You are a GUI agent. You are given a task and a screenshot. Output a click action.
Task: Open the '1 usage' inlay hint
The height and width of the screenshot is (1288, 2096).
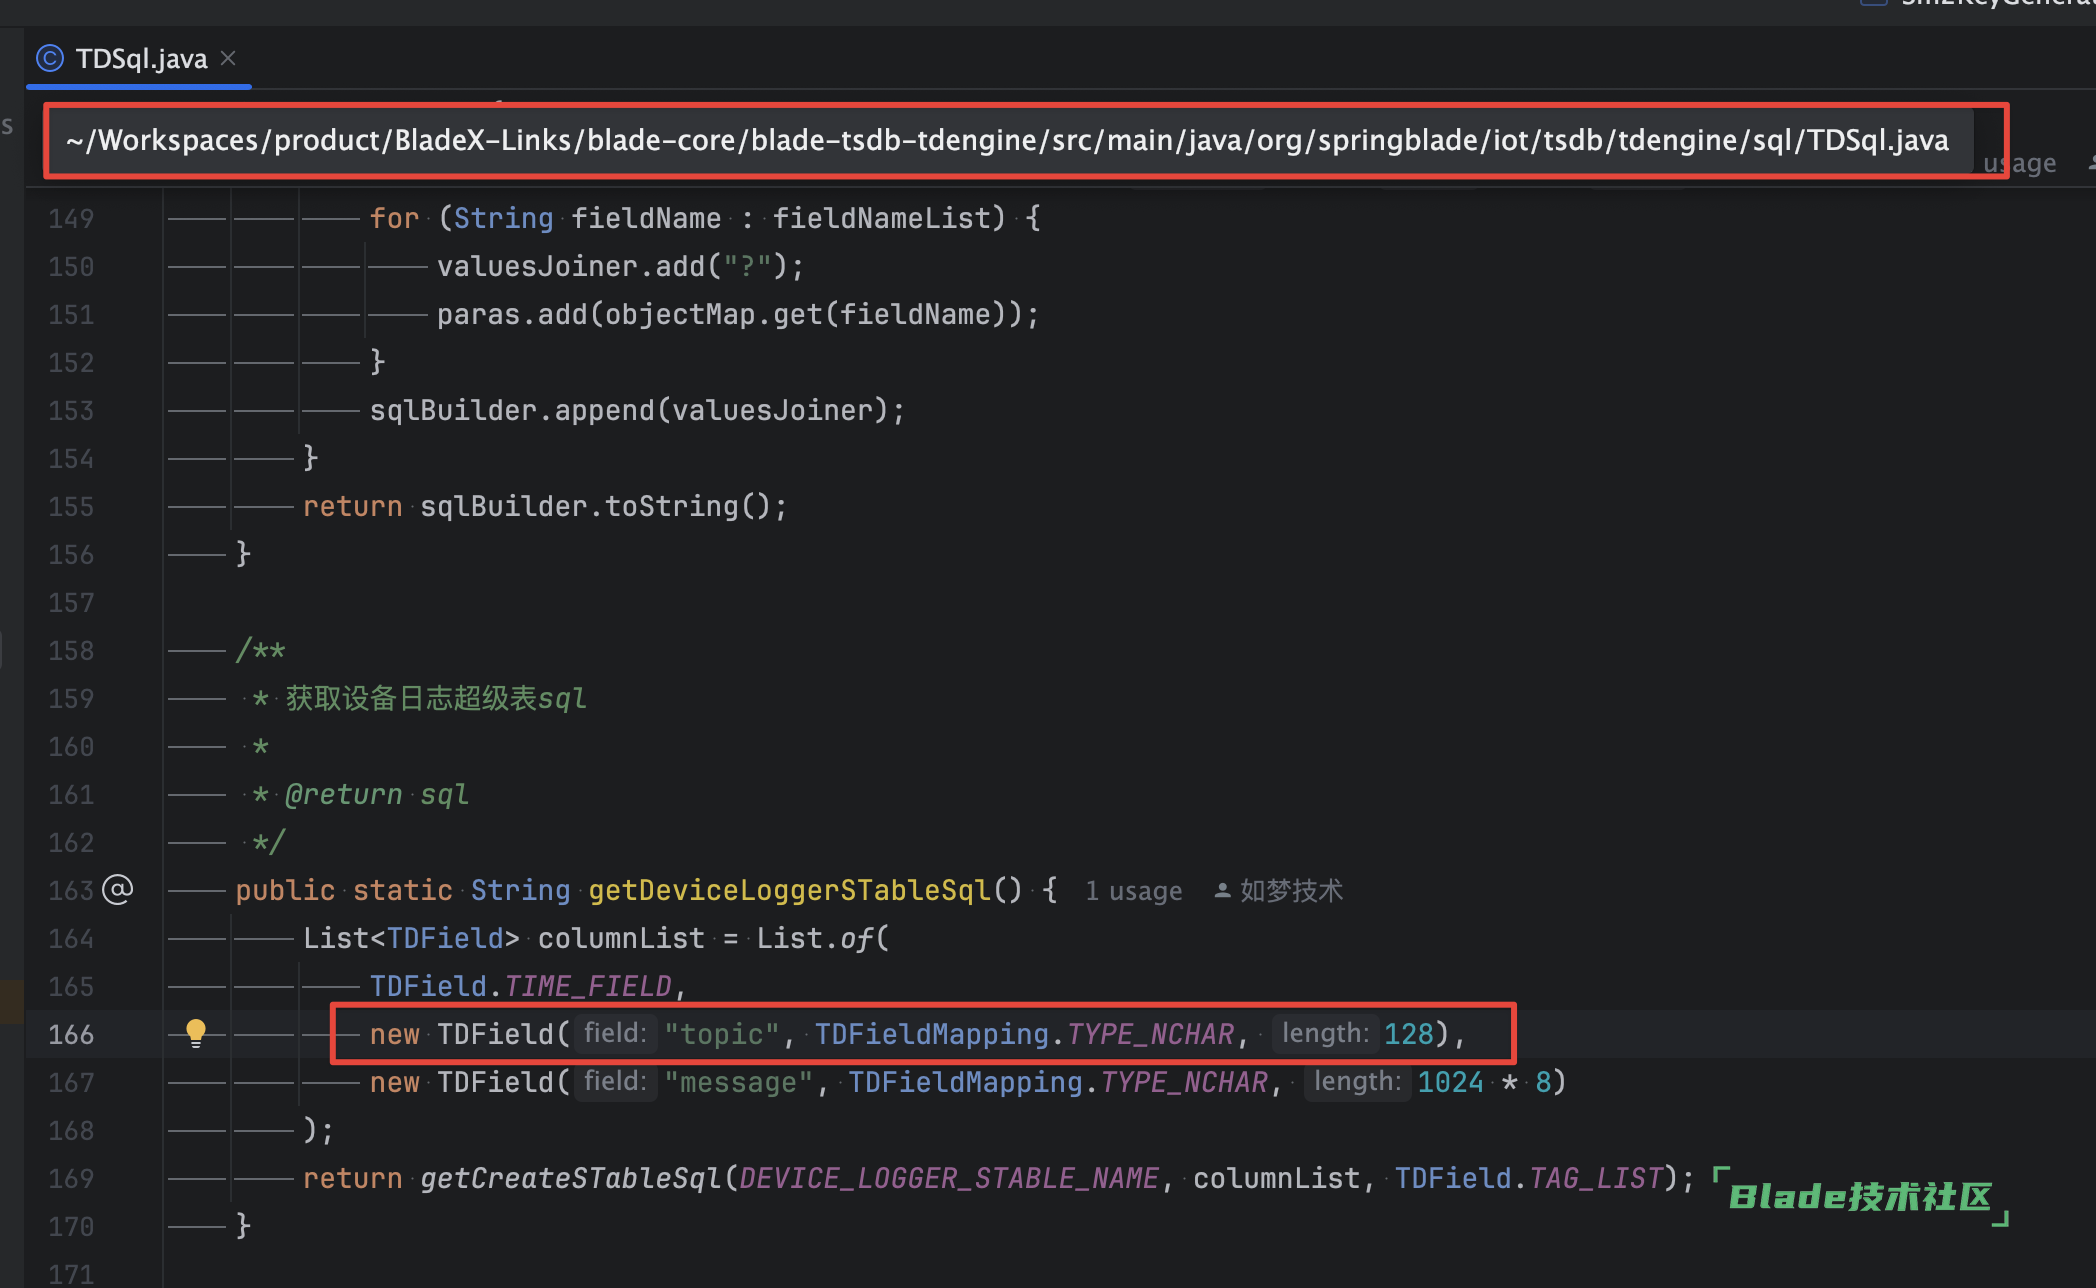(1134, 891)
